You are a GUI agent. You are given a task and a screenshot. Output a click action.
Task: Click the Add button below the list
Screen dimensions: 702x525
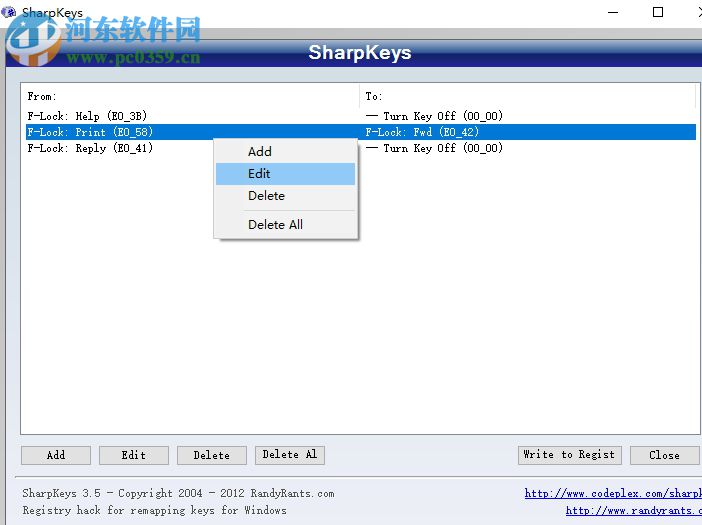pyautogui.click(x=56, y=455)
